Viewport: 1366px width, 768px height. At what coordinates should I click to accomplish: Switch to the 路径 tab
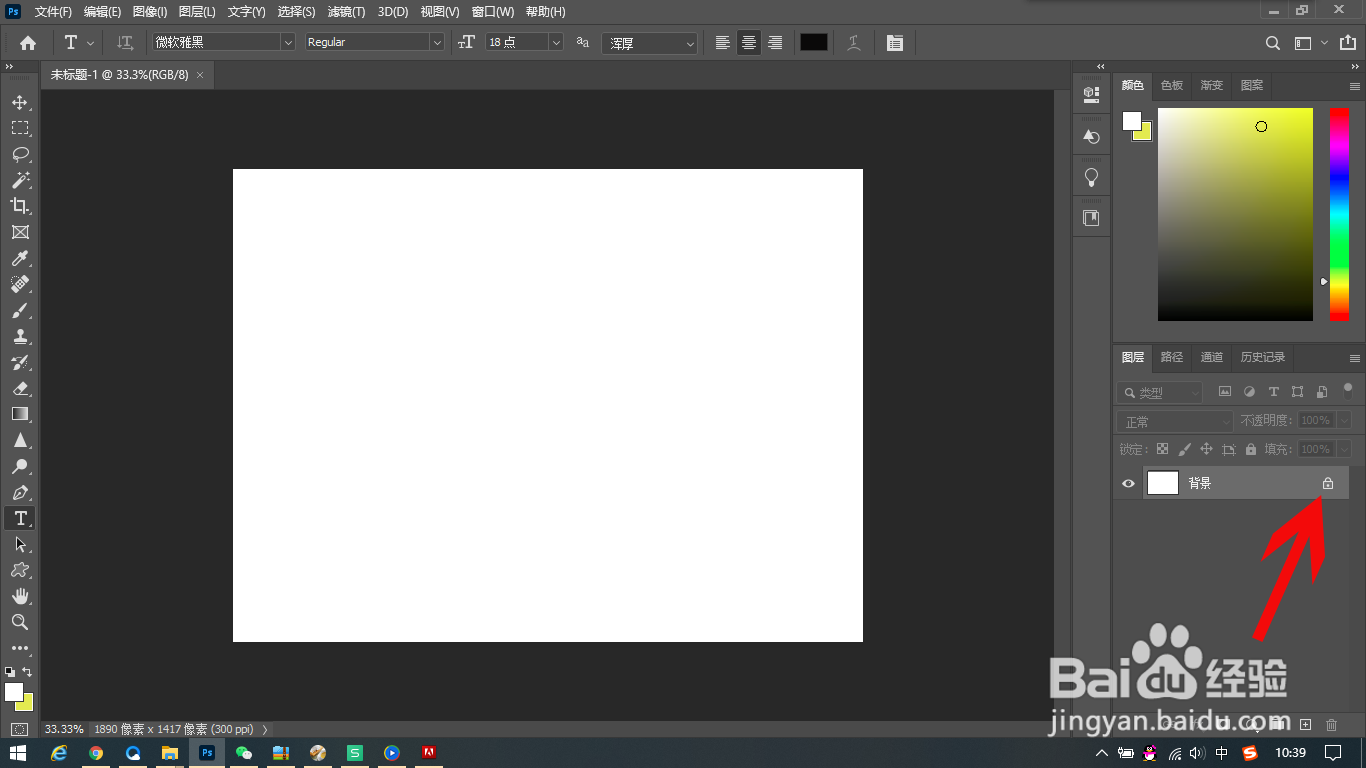pyautogui.click(x=1172, y=357)
